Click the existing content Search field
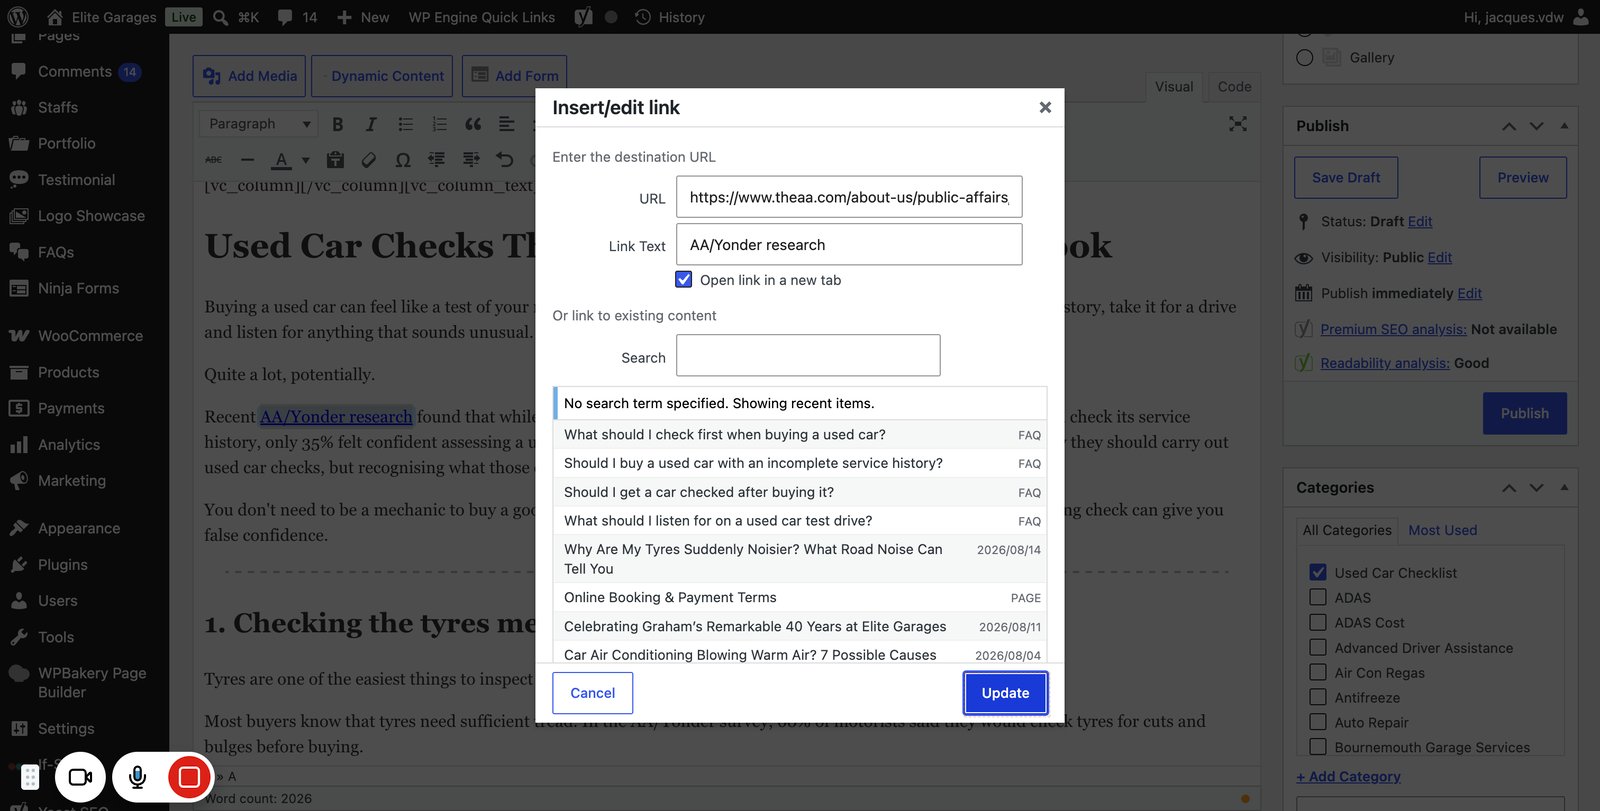 click(808, 356)
